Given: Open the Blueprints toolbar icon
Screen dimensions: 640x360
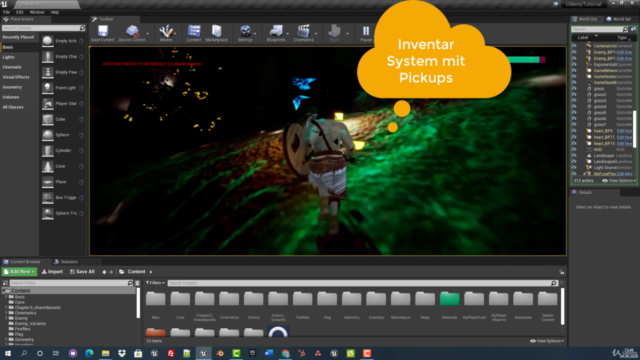Looking at the screenshot, I should pos(276,31).
